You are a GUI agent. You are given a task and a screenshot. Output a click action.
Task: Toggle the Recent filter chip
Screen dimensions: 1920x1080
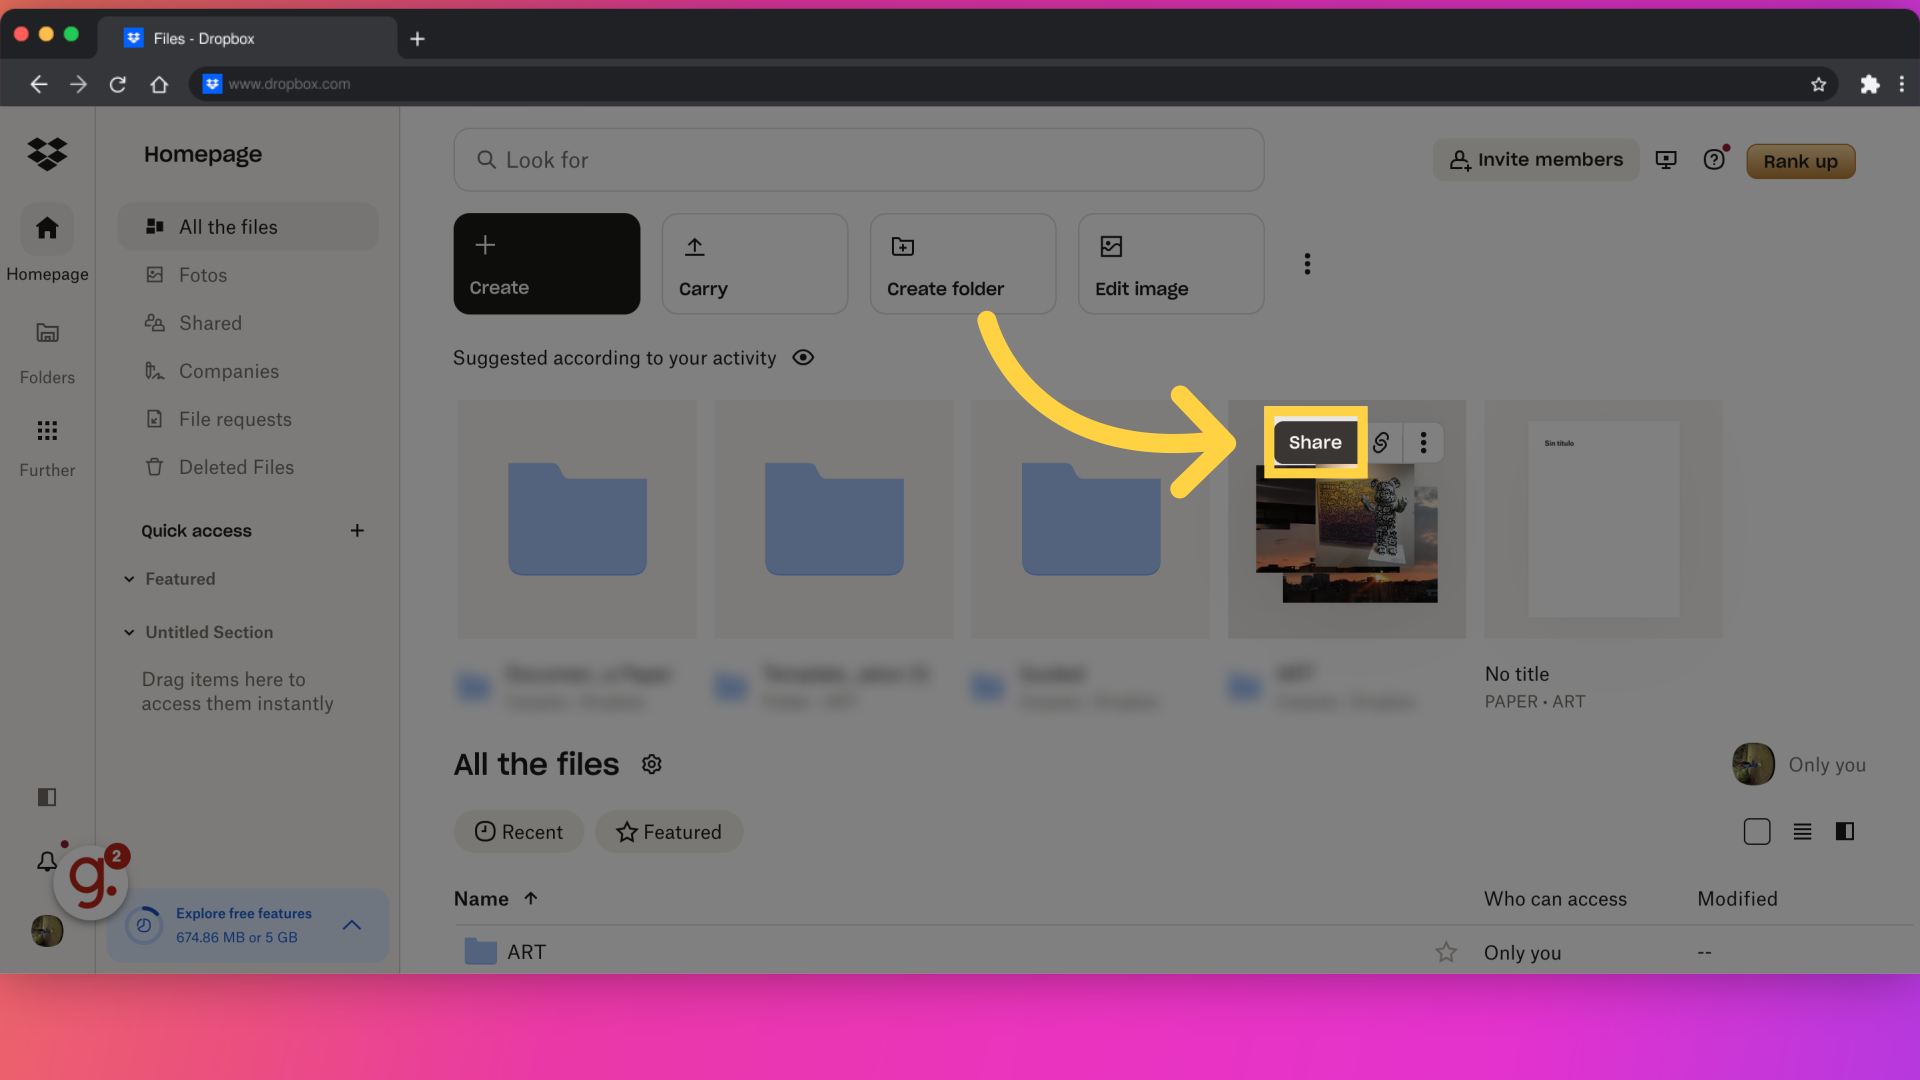coord(519,832)
